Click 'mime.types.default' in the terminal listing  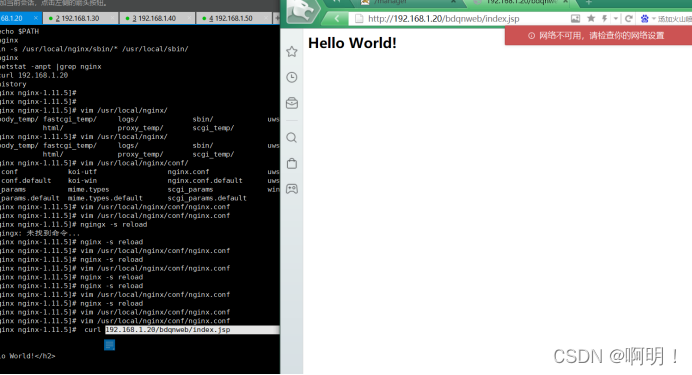point(105,198)
